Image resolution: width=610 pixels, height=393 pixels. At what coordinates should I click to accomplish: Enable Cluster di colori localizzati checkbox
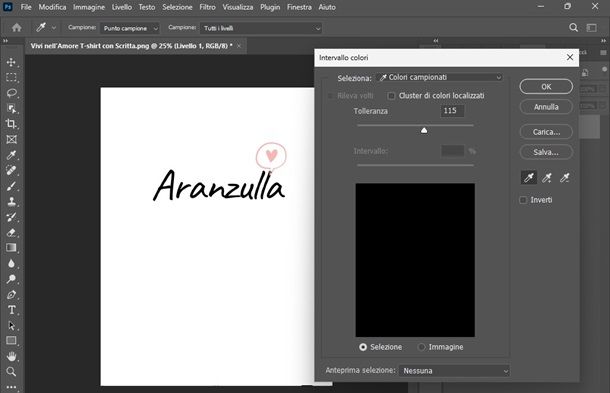pos(391,96)
